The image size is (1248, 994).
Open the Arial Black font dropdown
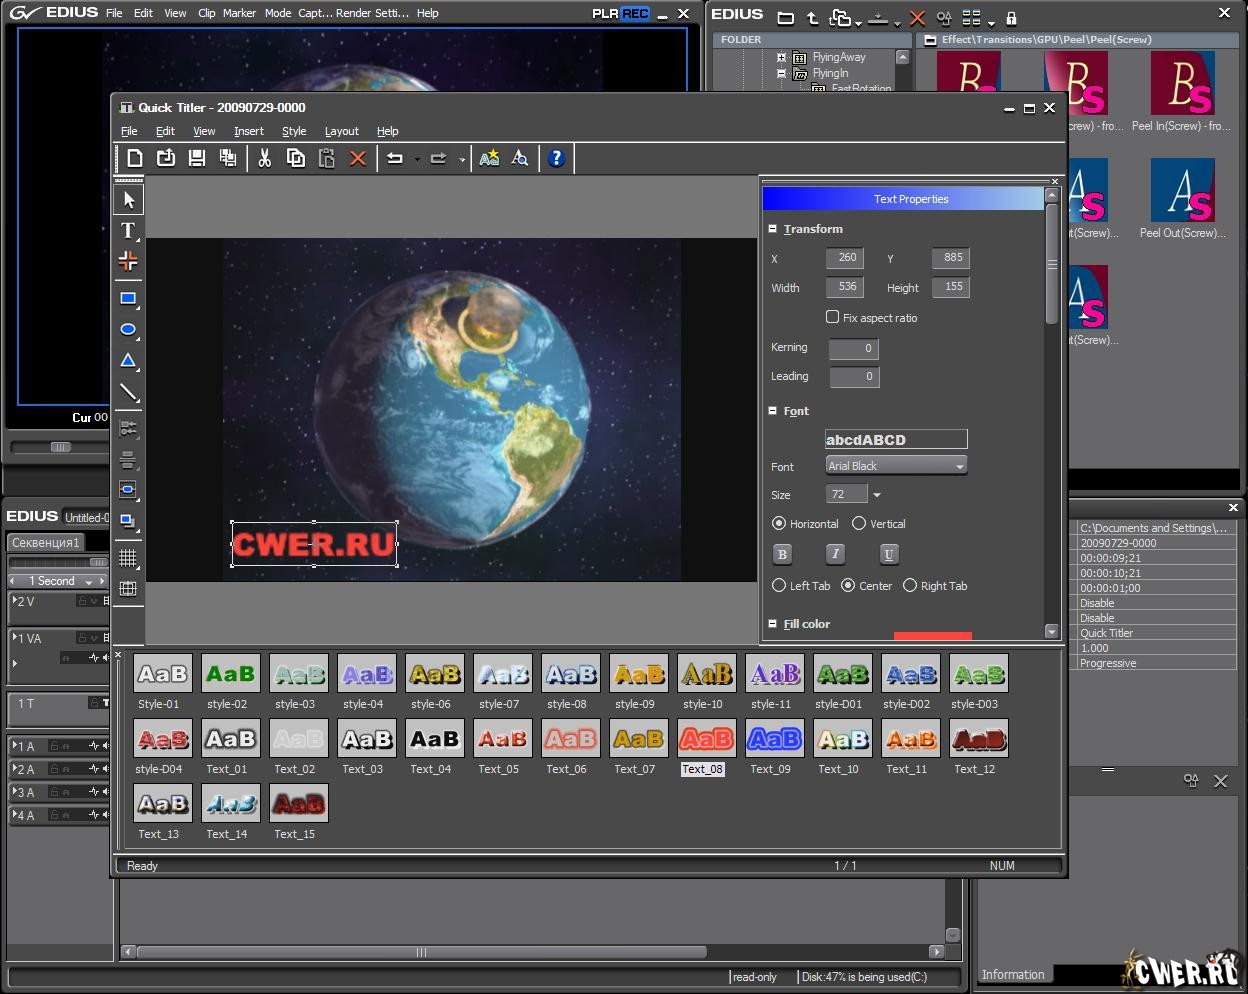(x=896, y=466)
